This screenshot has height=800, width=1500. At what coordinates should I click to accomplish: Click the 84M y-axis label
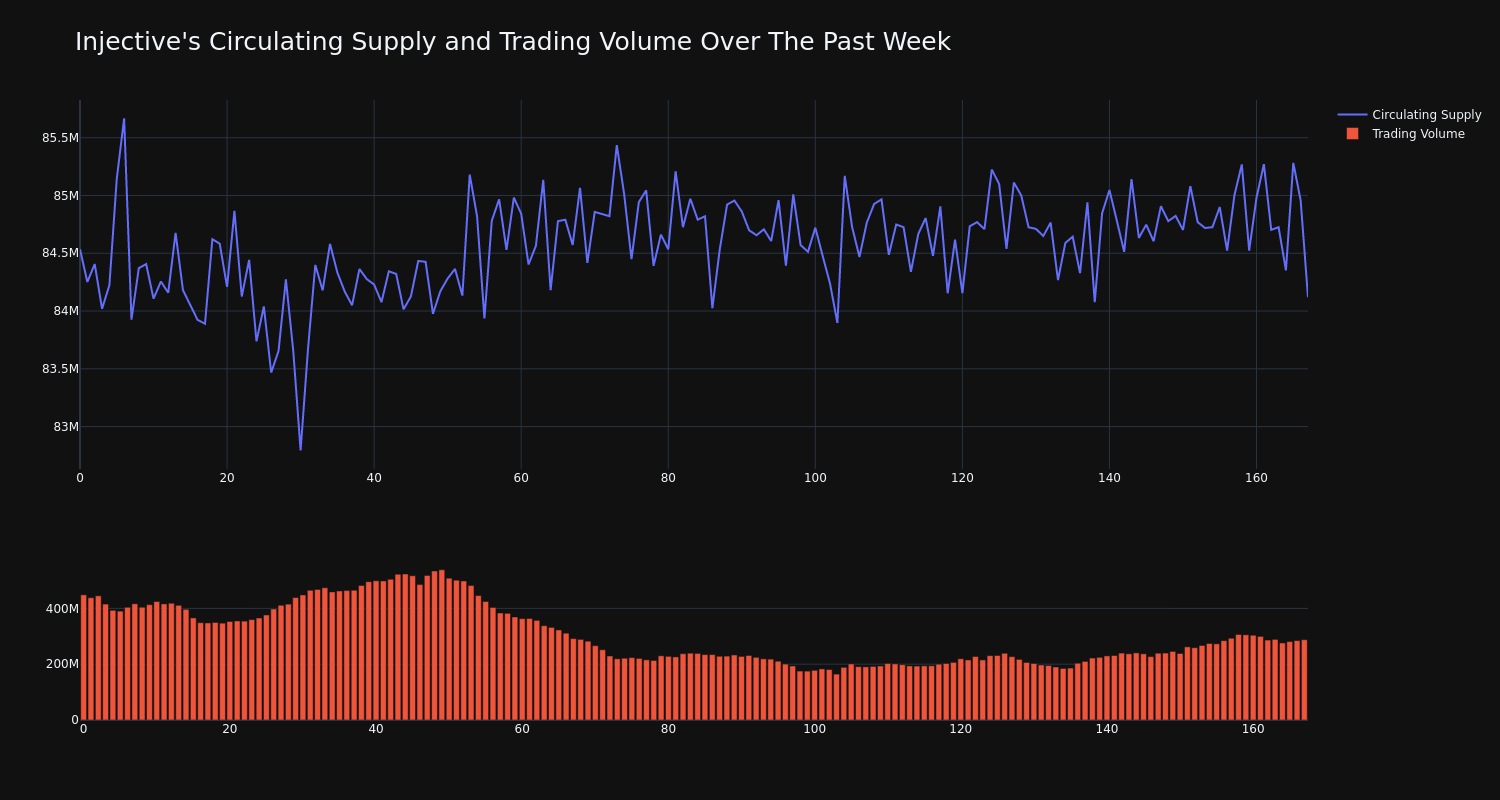pos(66,311)
